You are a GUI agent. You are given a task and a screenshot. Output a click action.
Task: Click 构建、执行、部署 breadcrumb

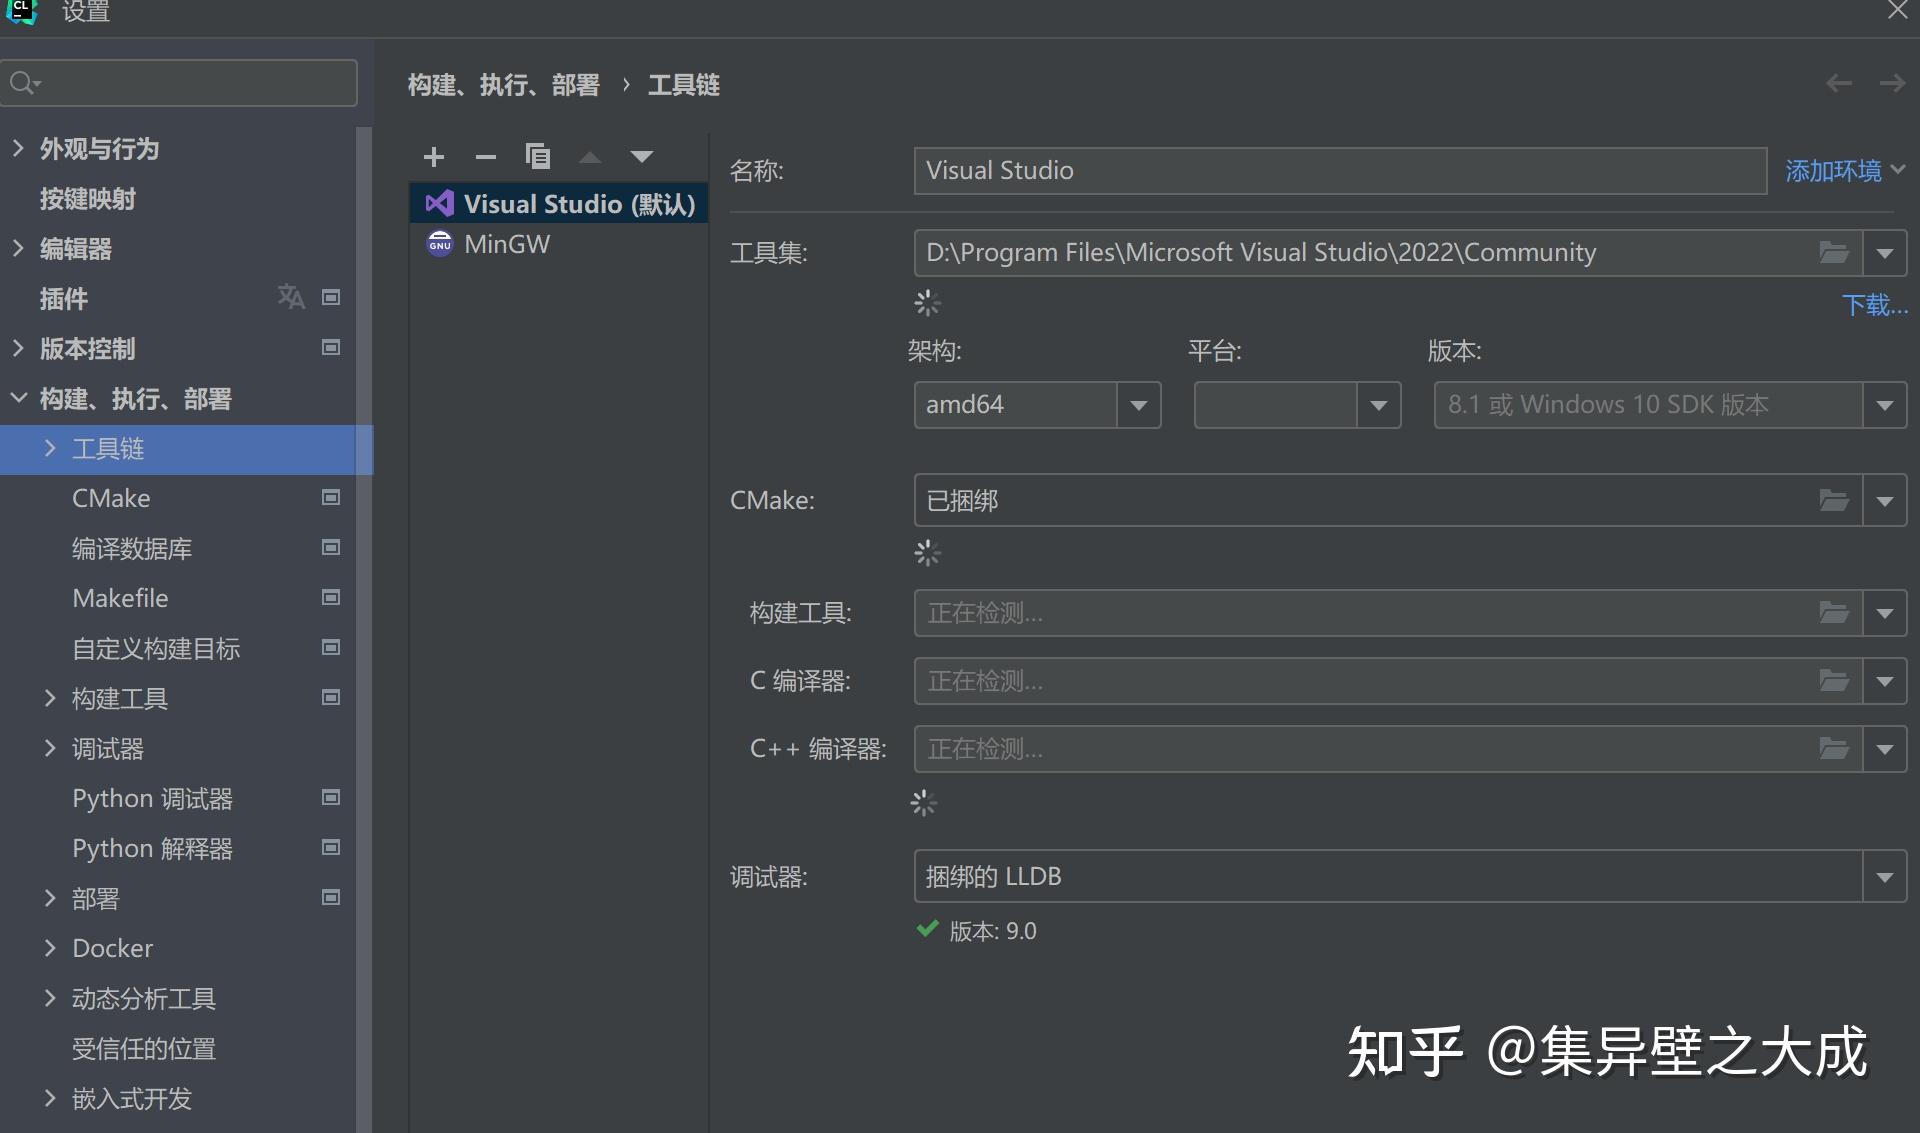tap(504, 85)
